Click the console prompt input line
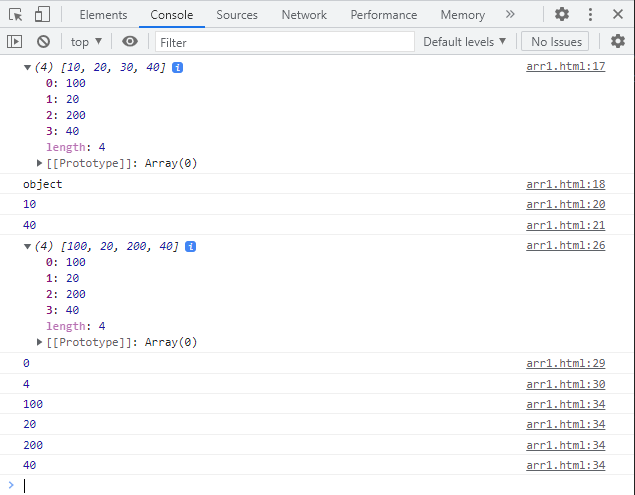 point(324,485)
